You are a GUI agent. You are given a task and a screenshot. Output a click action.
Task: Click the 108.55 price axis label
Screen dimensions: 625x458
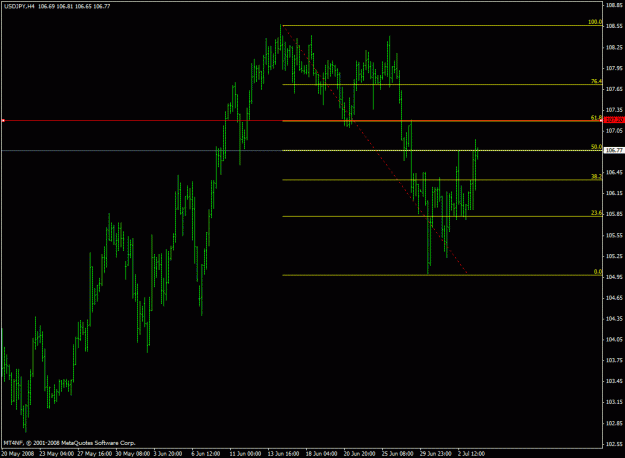[x=614, y=26]
